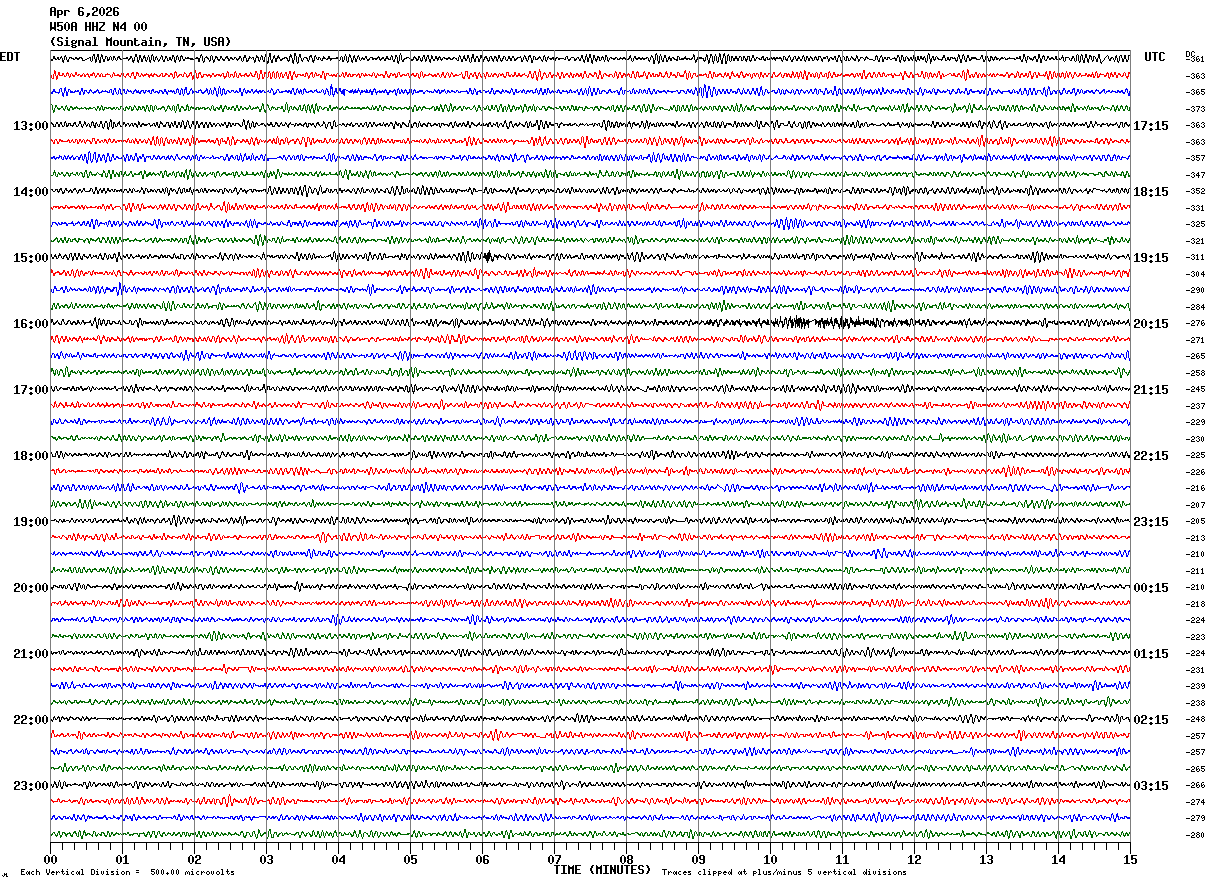Click the '23:15' UTC time label
This screenshot has height=886, width=1210.
tap(1150, 522)
